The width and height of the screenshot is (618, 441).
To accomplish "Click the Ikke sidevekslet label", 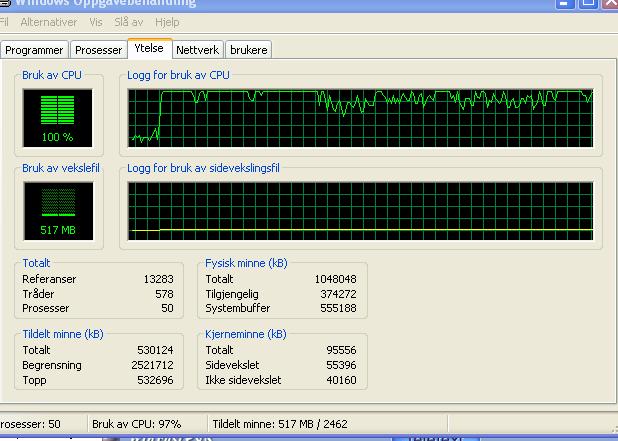I will click(243, 380).
